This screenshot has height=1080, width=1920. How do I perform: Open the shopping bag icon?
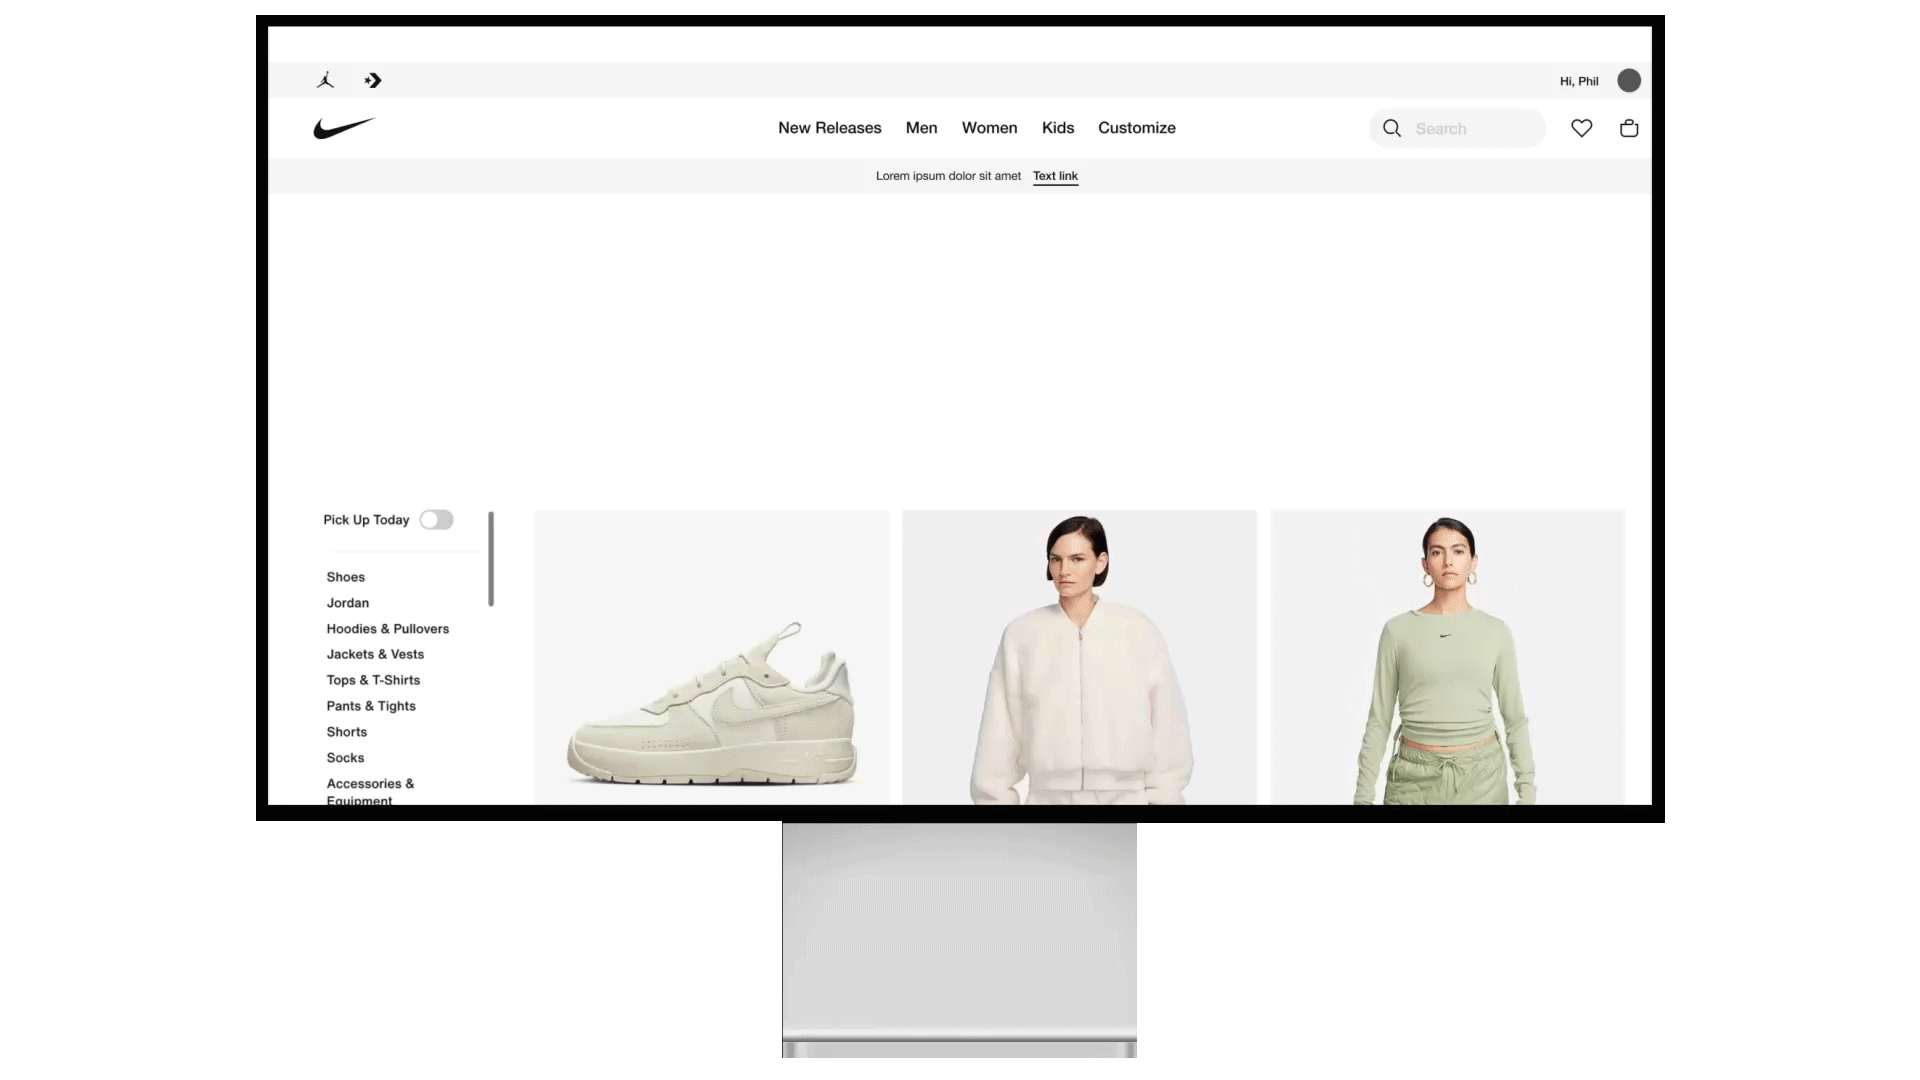point(1629,128)
